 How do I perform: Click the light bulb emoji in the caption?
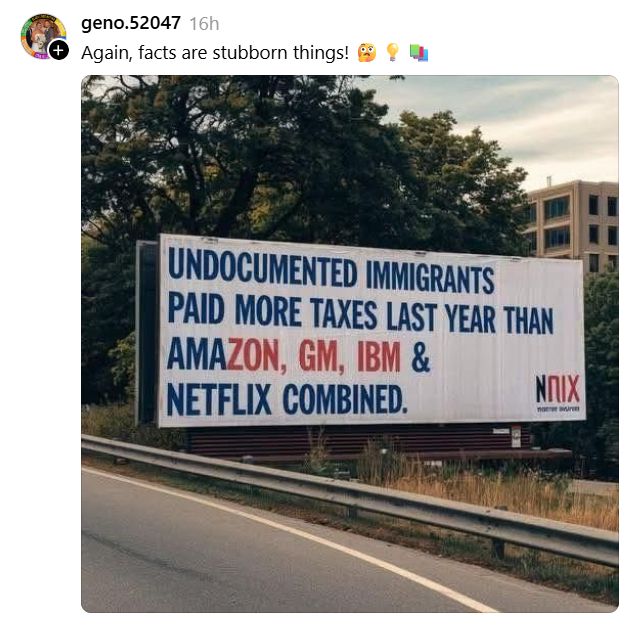pyautogui.click(x=392, y=53)
